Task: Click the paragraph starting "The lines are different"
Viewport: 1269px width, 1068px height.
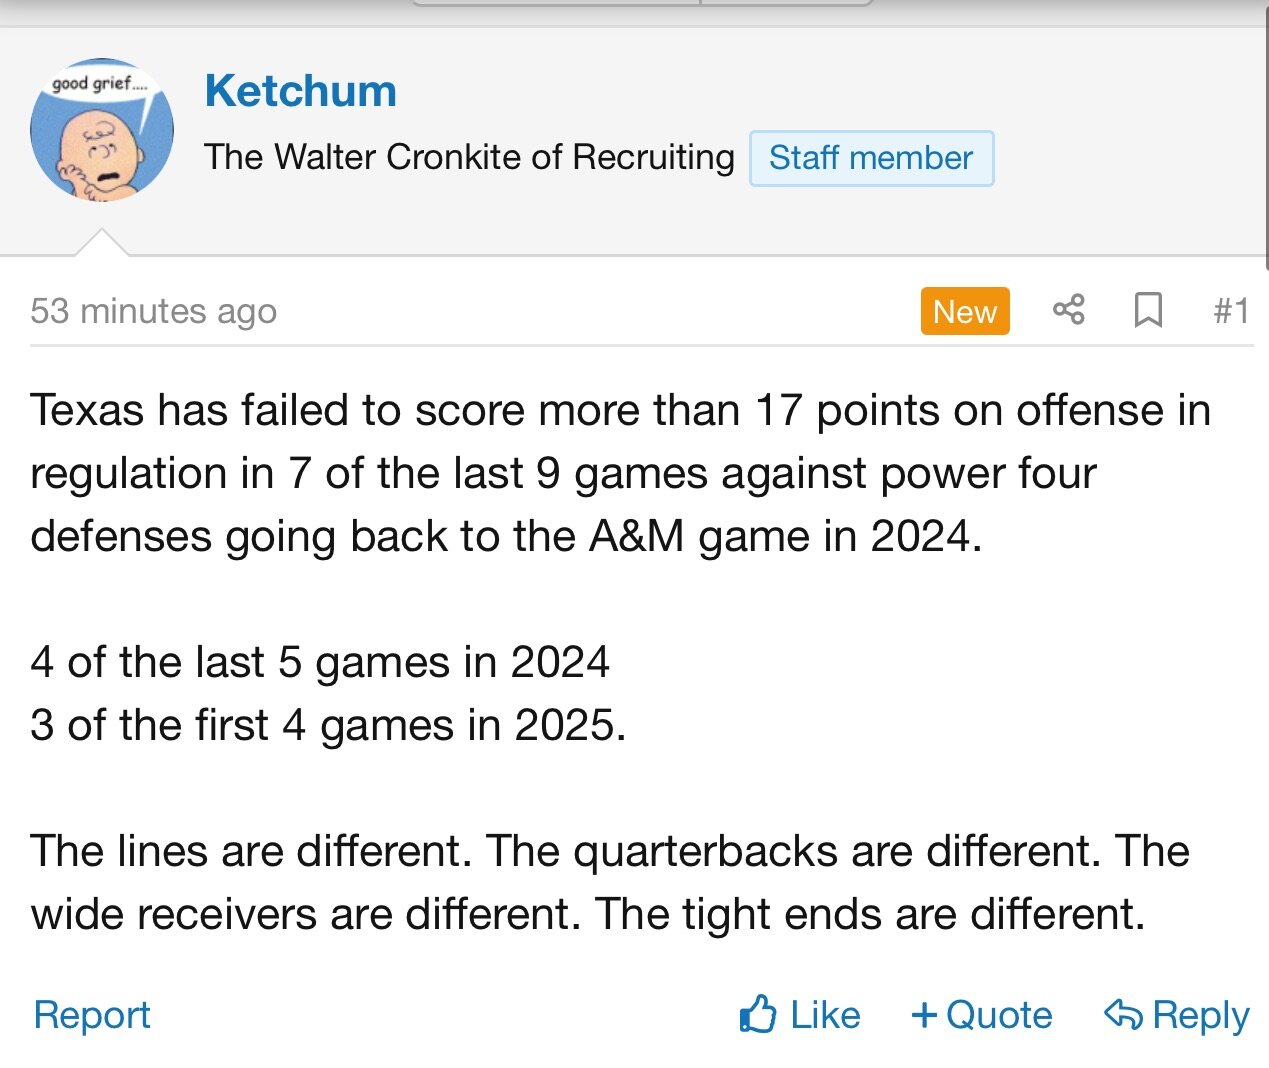Action: click(610, 882)
